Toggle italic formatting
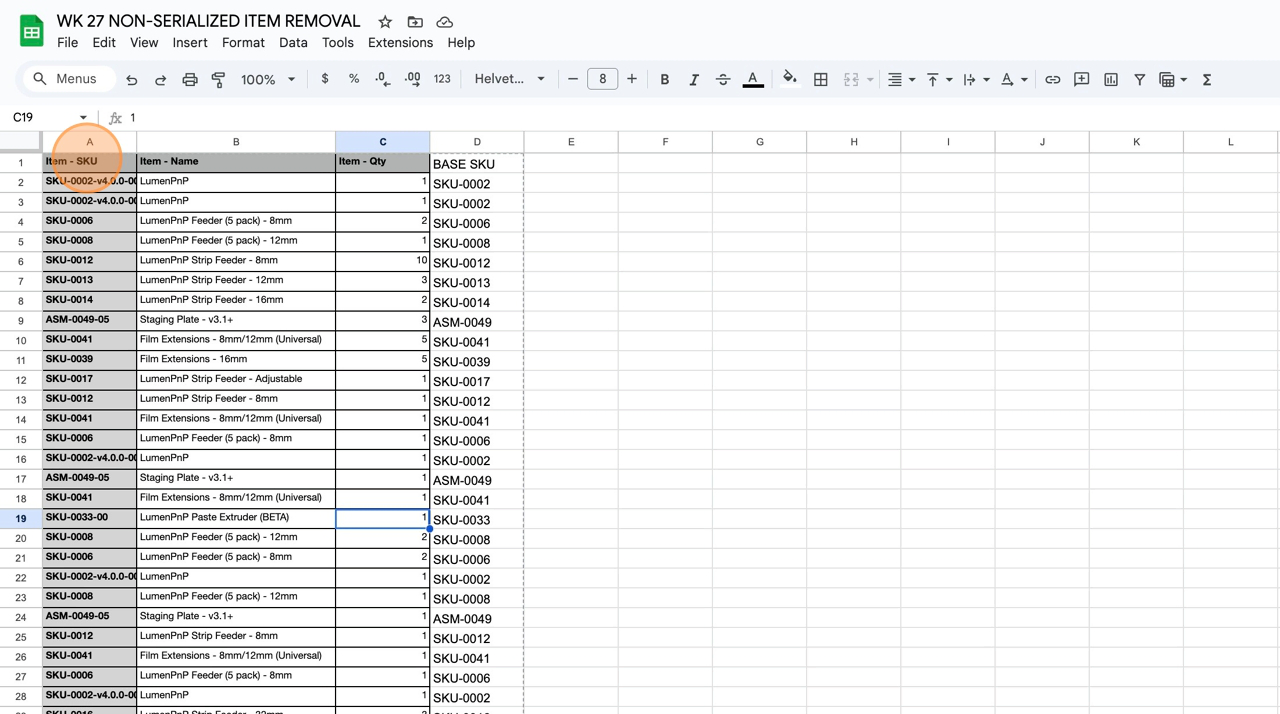The width and height of the screenshot is (1280, 714). pyautogui.click(x=694, y=79)
